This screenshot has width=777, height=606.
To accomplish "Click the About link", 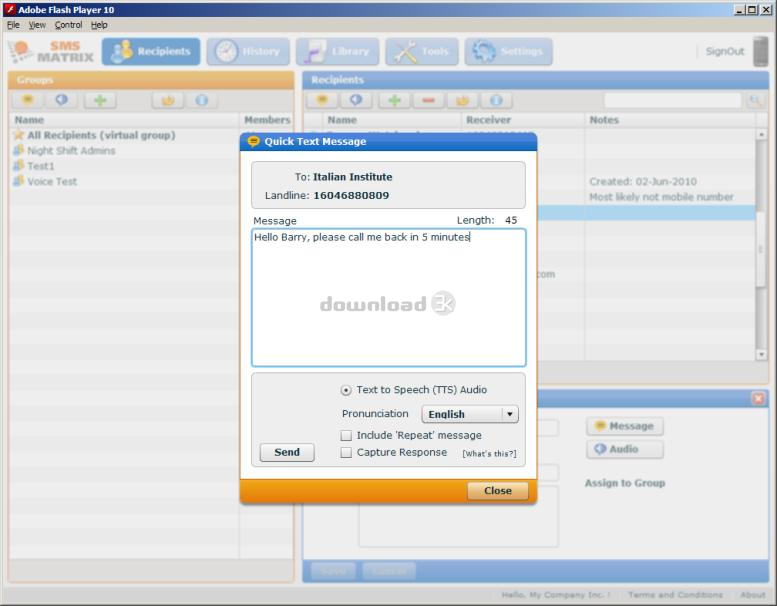I will tap(753, 594).
